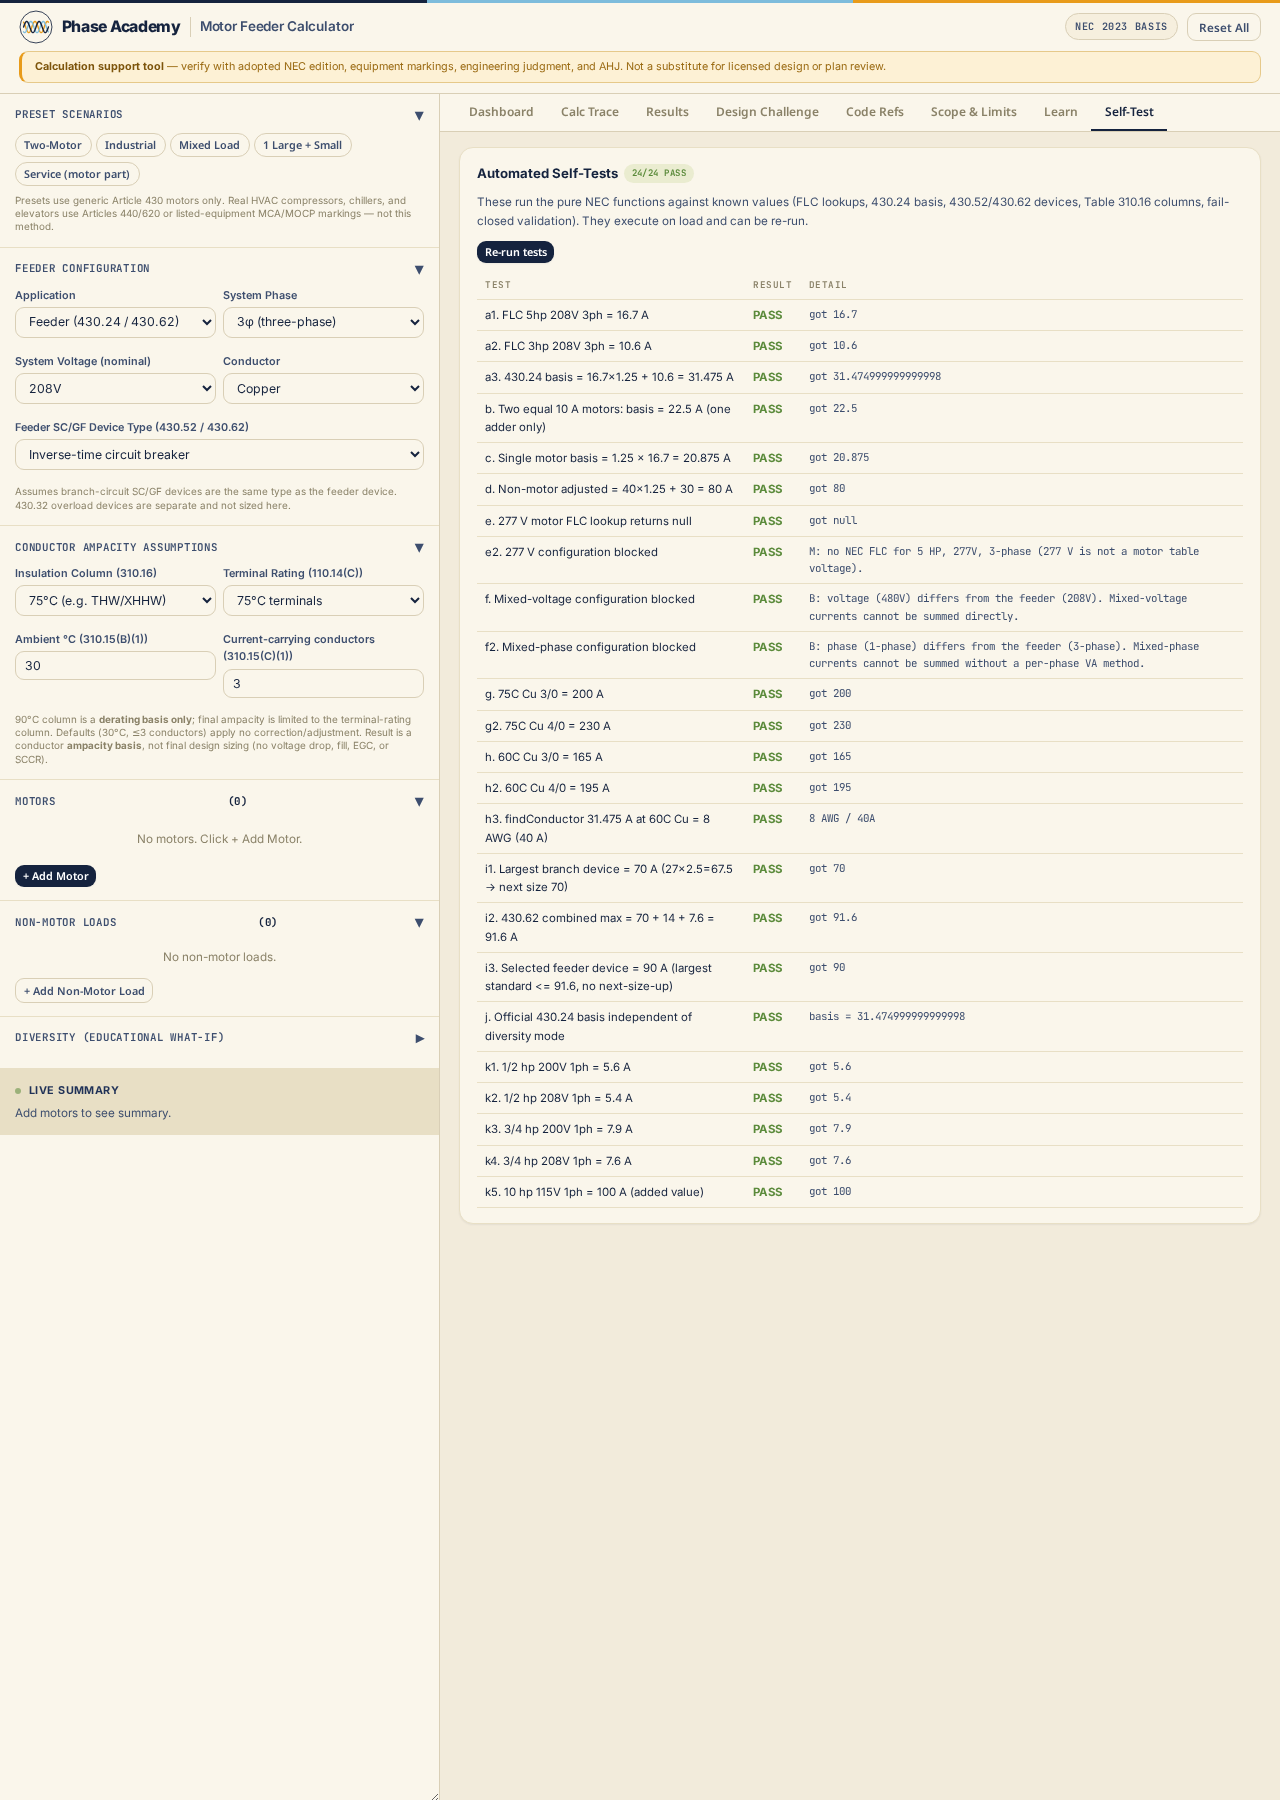Click the Reset All button
The image size is (1280, 1800).
(x=1224, y=27)
